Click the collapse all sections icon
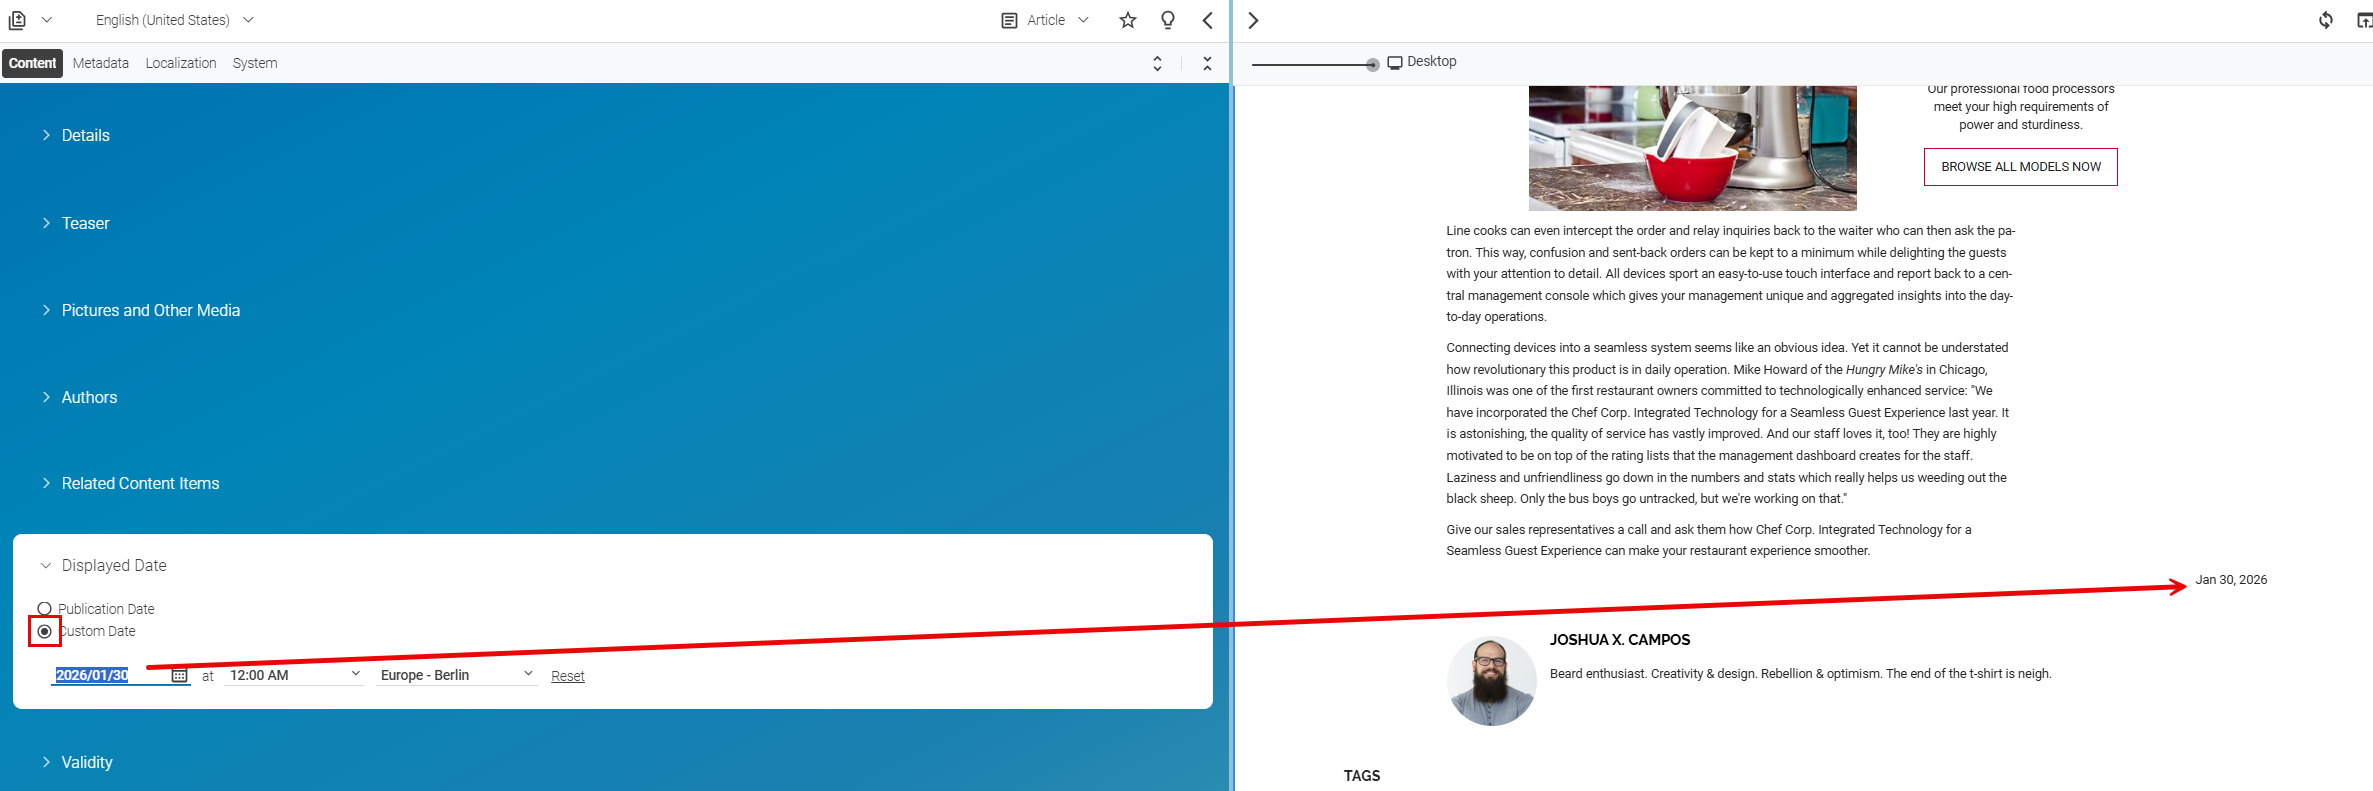Viewport: 2373px width, 791px height. pos(1207,63)
